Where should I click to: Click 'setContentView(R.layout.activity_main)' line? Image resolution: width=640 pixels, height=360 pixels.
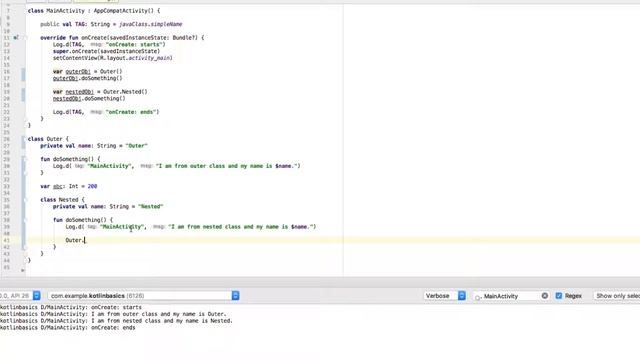[x=113, y=58]
